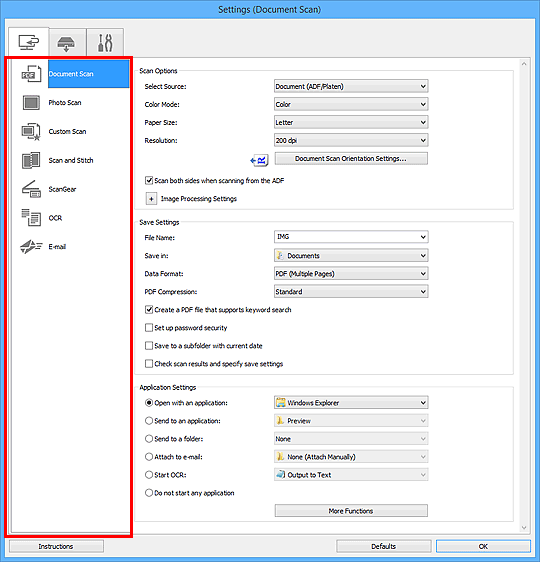The height and width of the screenshot is (562, 540).
Task: Expand Image Processing Settings
Action: coord(151,199)
